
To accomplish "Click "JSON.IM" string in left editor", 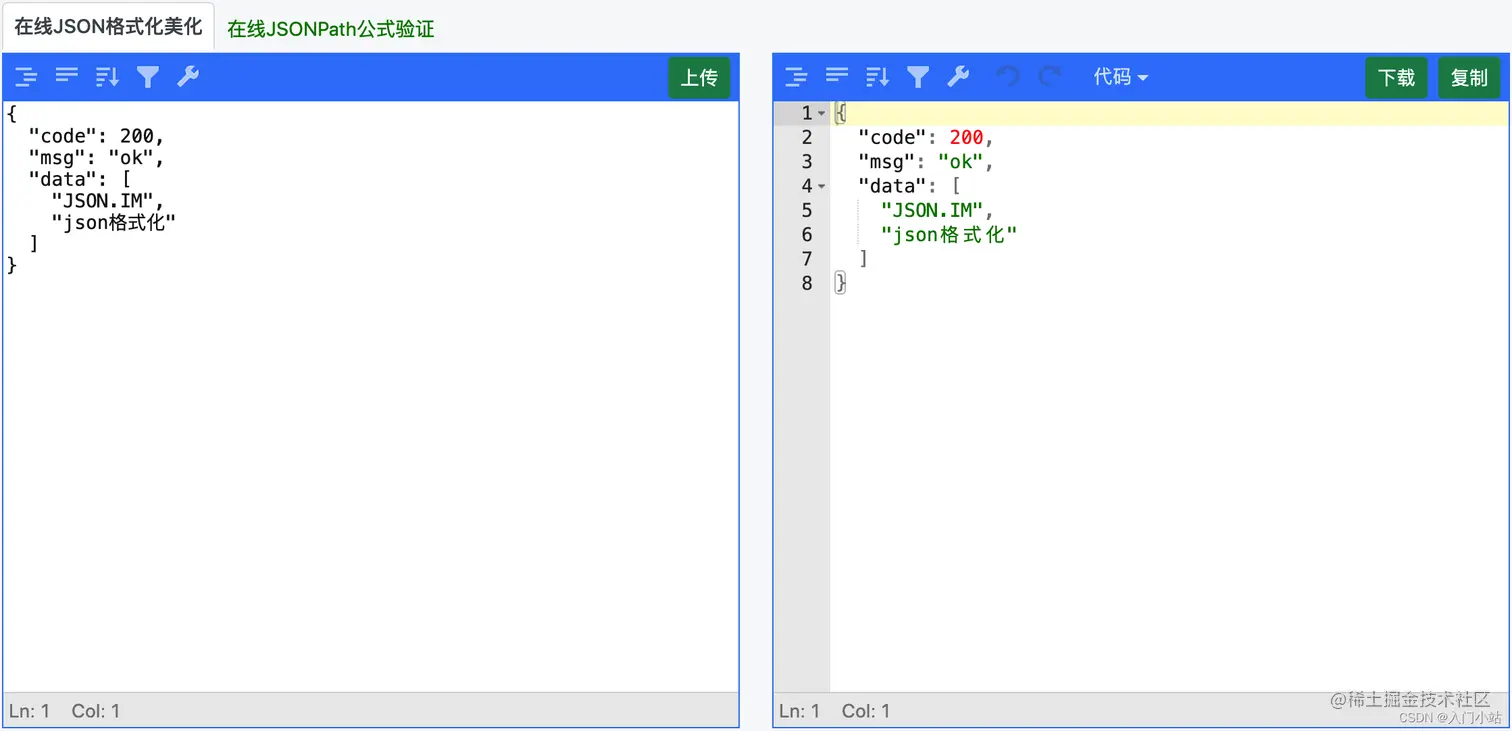I will point(102,201).
